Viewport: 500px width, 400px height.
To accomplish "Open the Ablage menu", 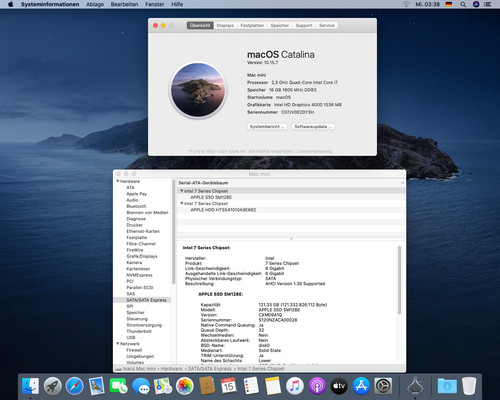I will [95, 4].
